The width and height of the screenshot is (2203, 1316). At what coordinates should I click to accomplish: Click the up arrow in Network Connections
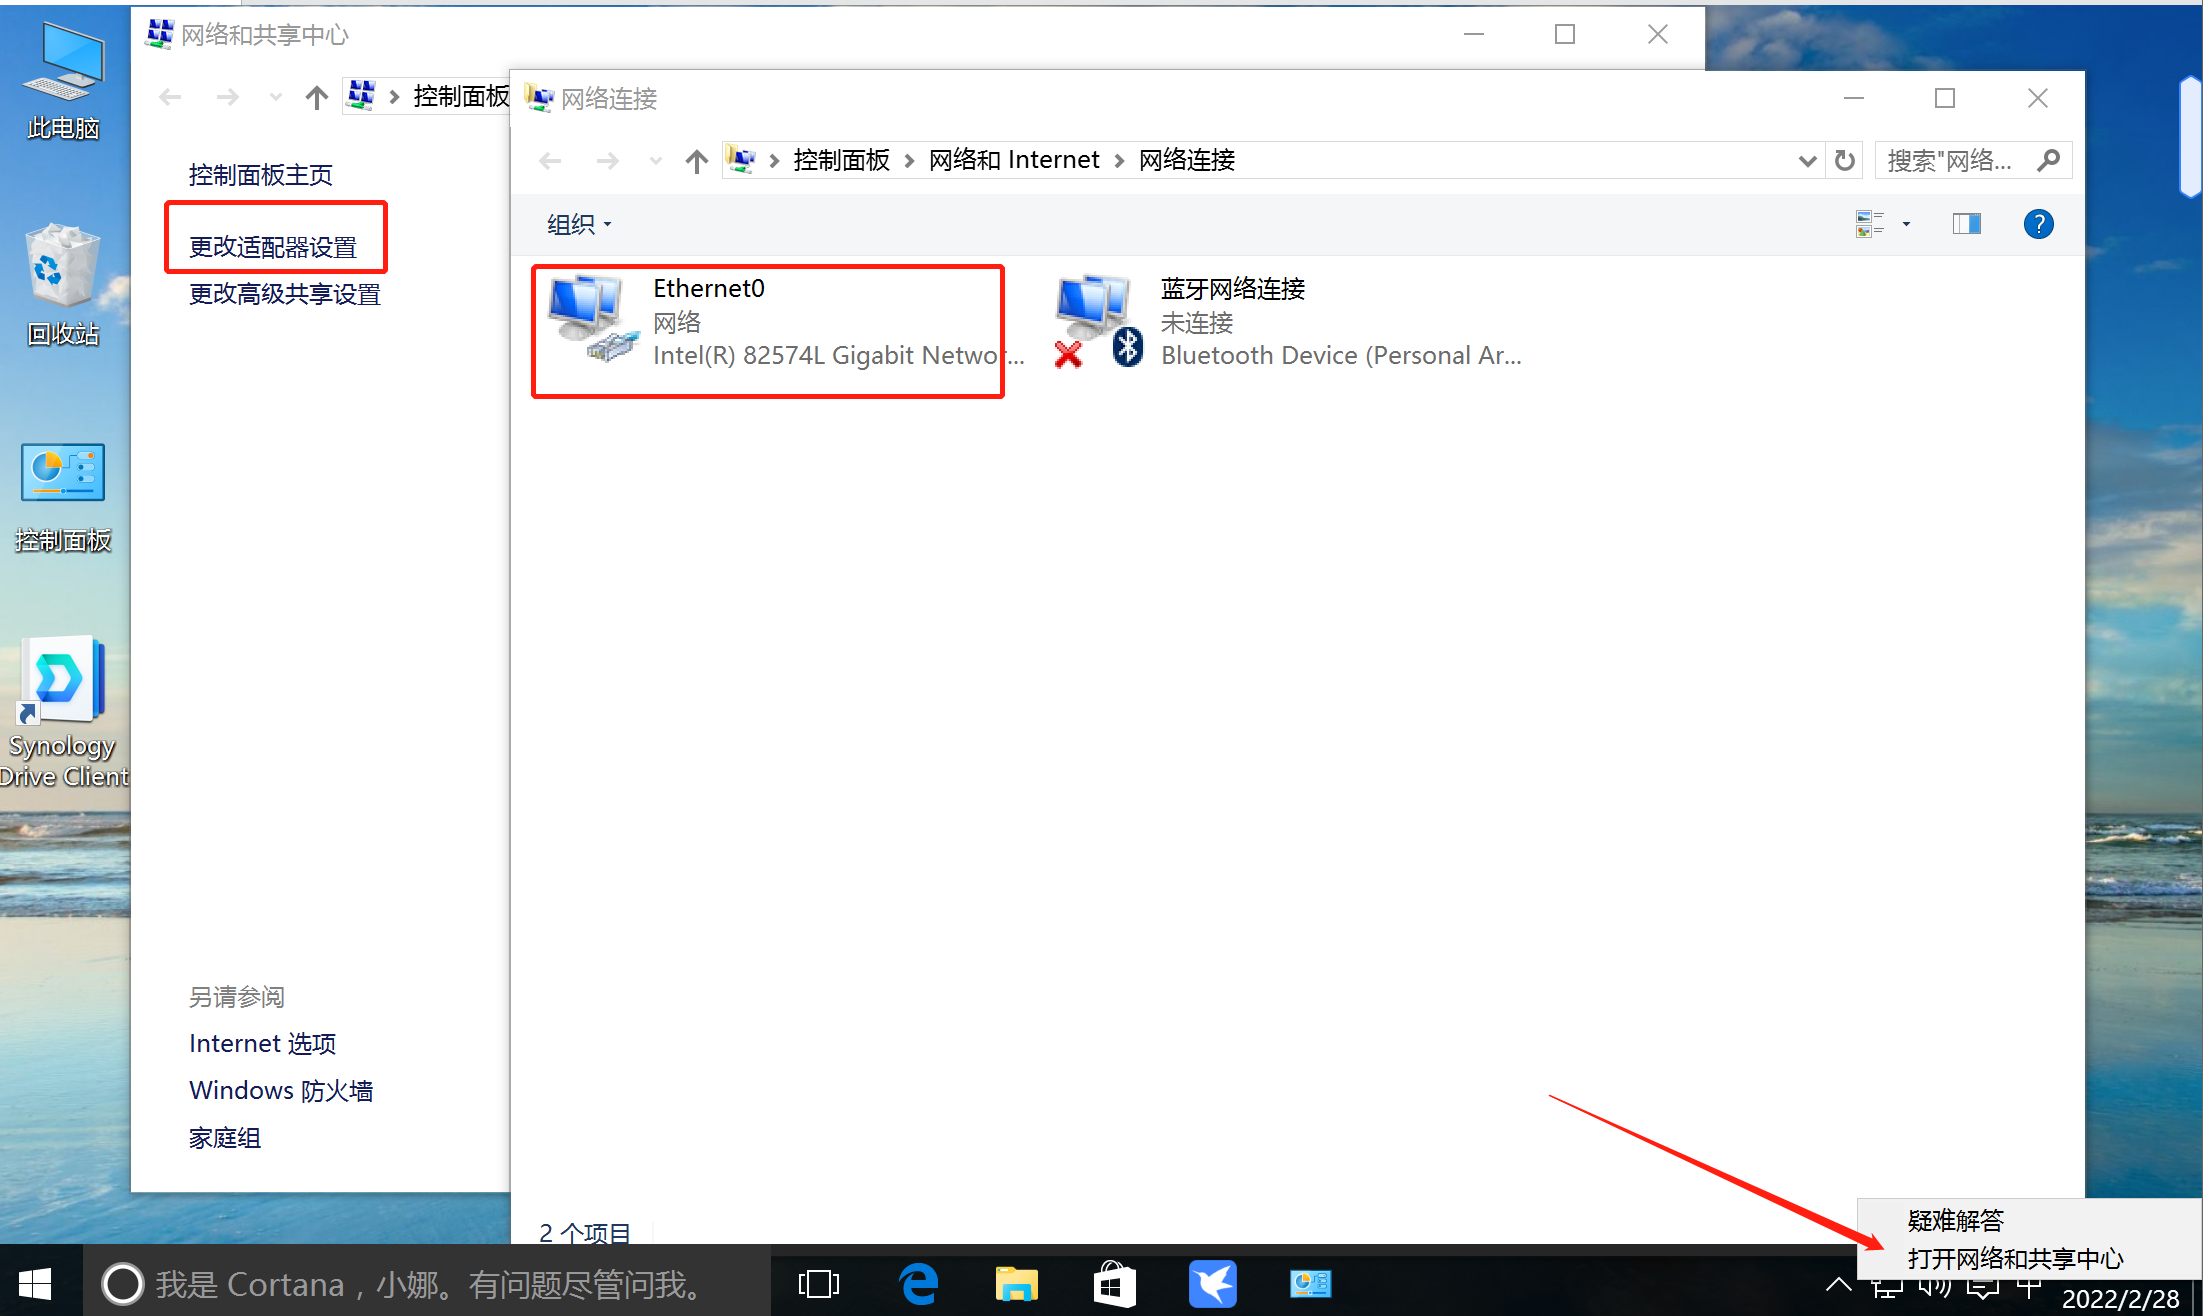(696, 160)
